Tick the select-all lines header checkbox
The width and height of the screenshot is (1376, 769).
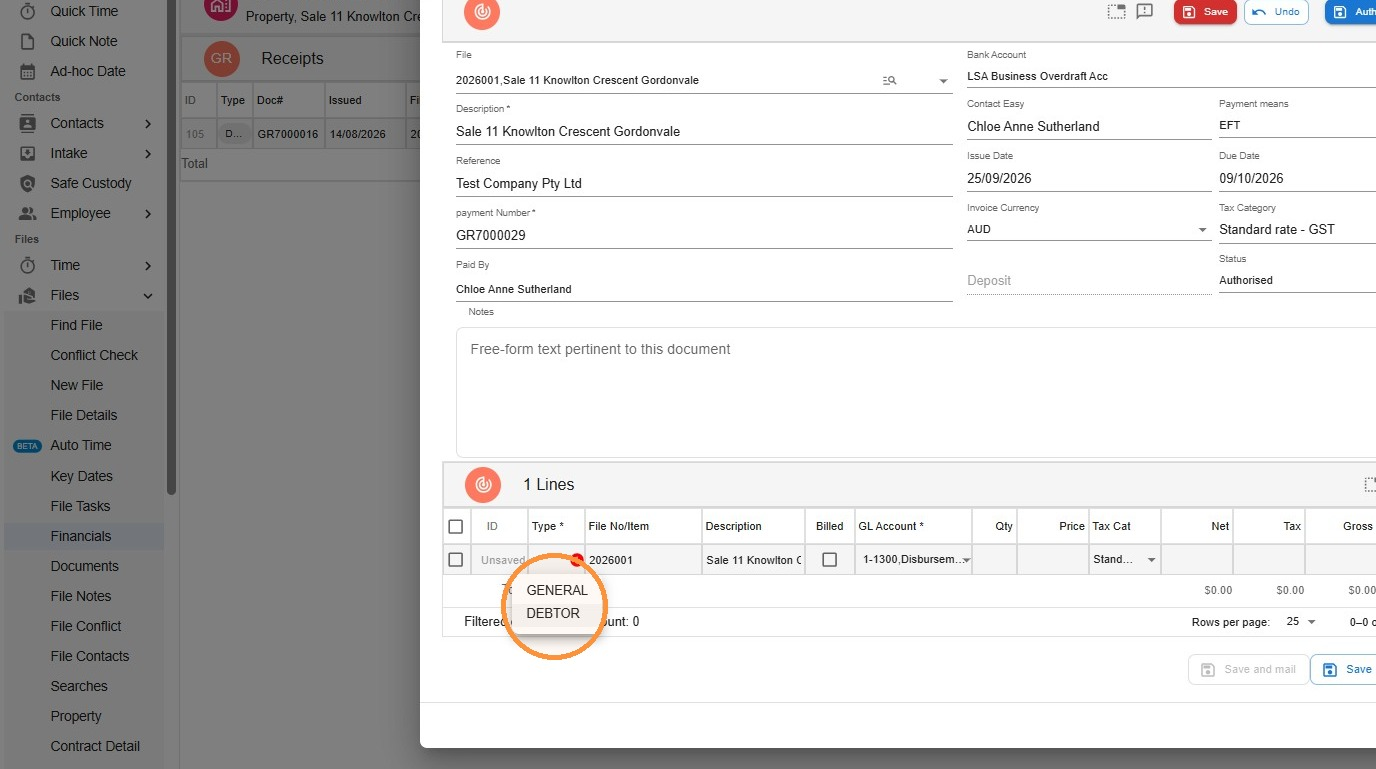tap(456, 526)
